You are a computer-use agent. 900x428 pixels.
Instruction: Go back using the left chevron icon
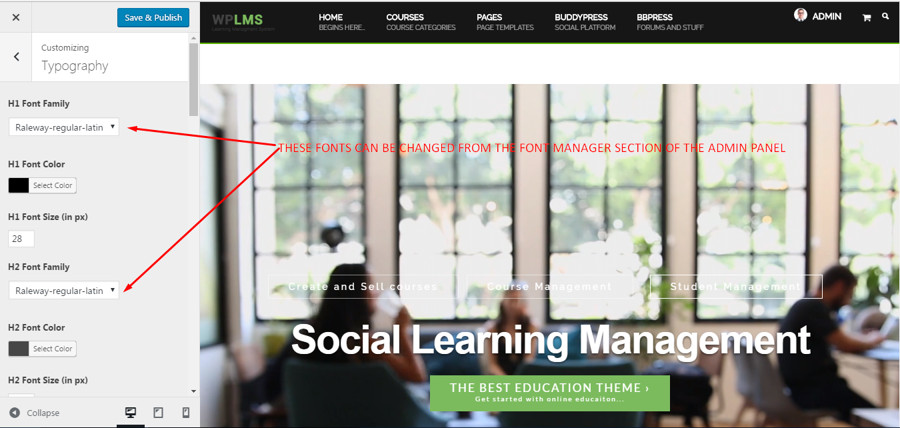[x=16, y=56]
